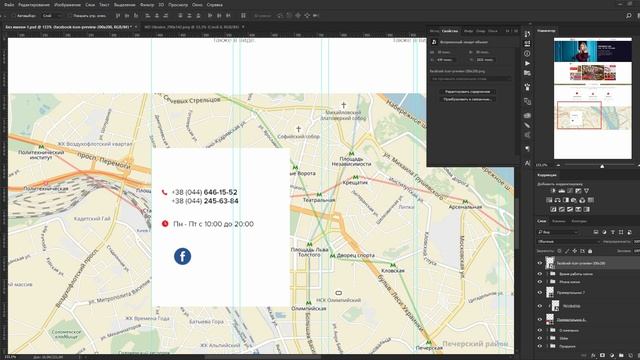Hide the lowest Прямоугольник layer above О компании
This screenshot has height=360, width=640.
click(x=540, y=320)
